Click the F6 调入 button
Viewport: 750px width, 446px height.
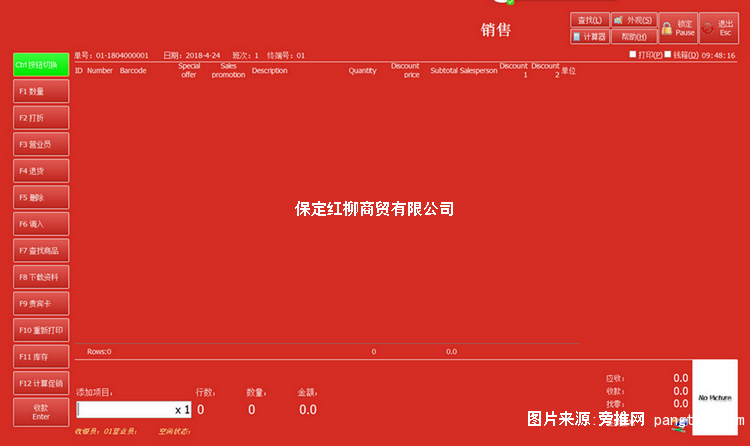pos(41,224)
